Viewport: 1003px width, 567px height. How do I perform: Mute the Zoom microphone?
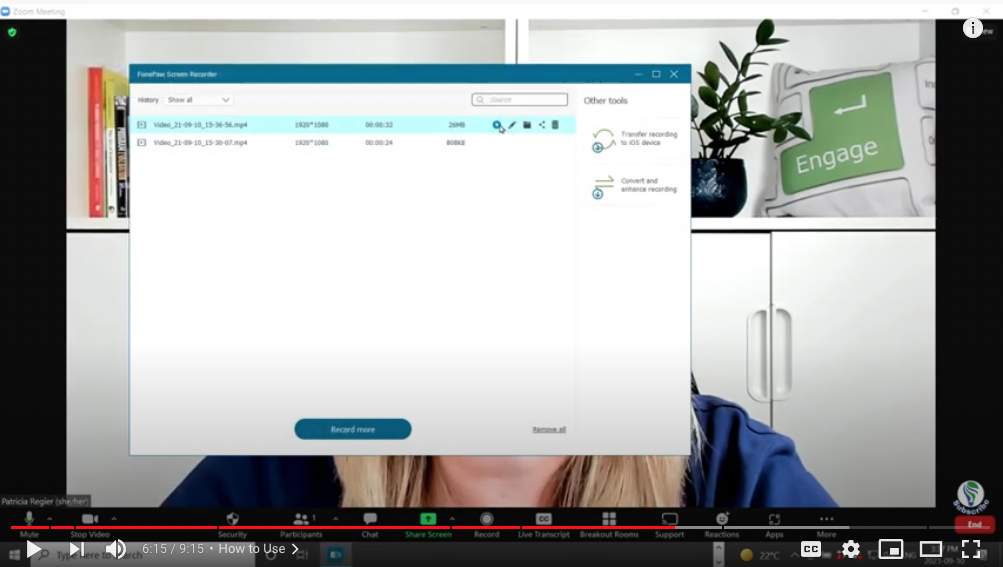coord(29,523)
